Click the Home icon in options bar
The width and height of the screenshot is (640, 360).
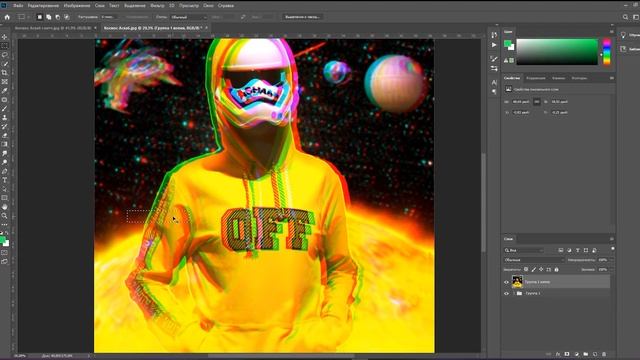(7, 17)
